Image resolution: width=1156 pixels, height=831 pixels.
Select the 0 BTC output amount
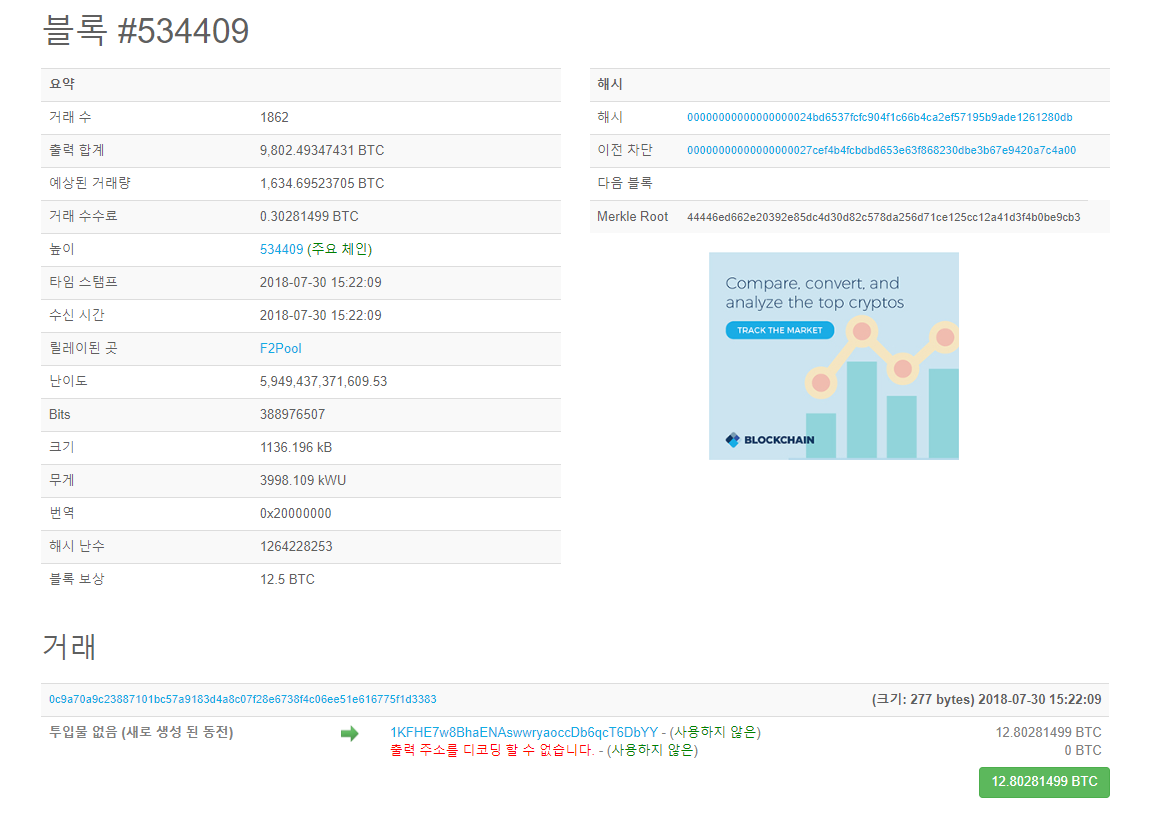coord(1083,751)
